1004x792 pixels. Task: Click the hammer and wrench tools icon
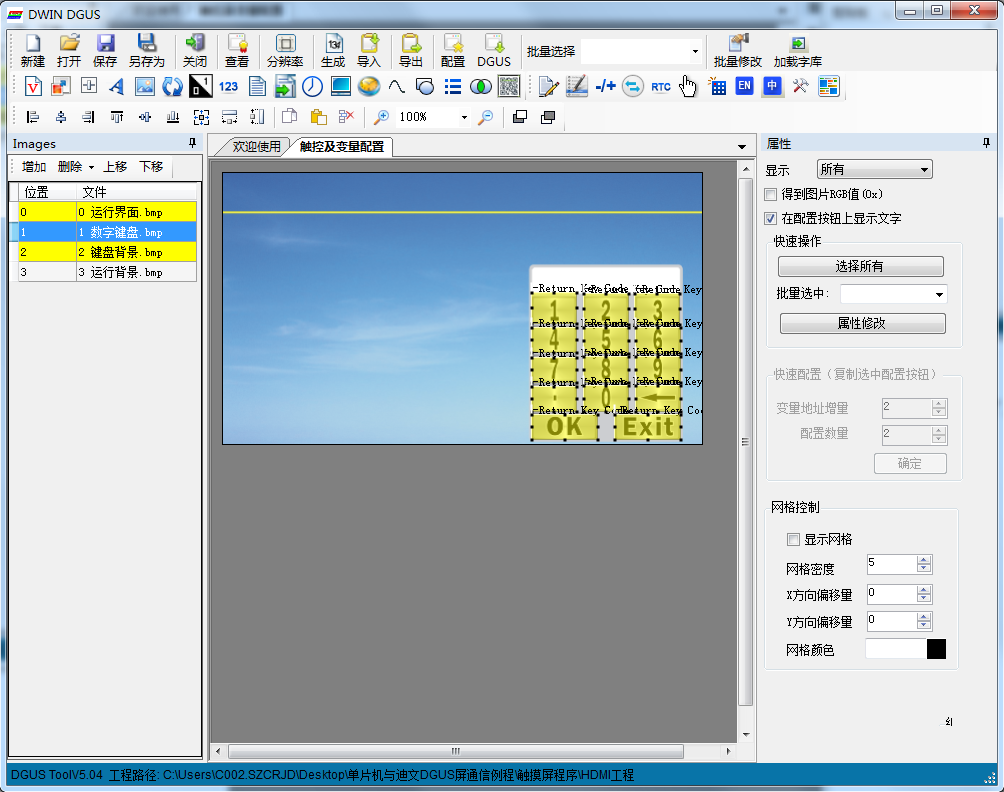tap(800, 86)
